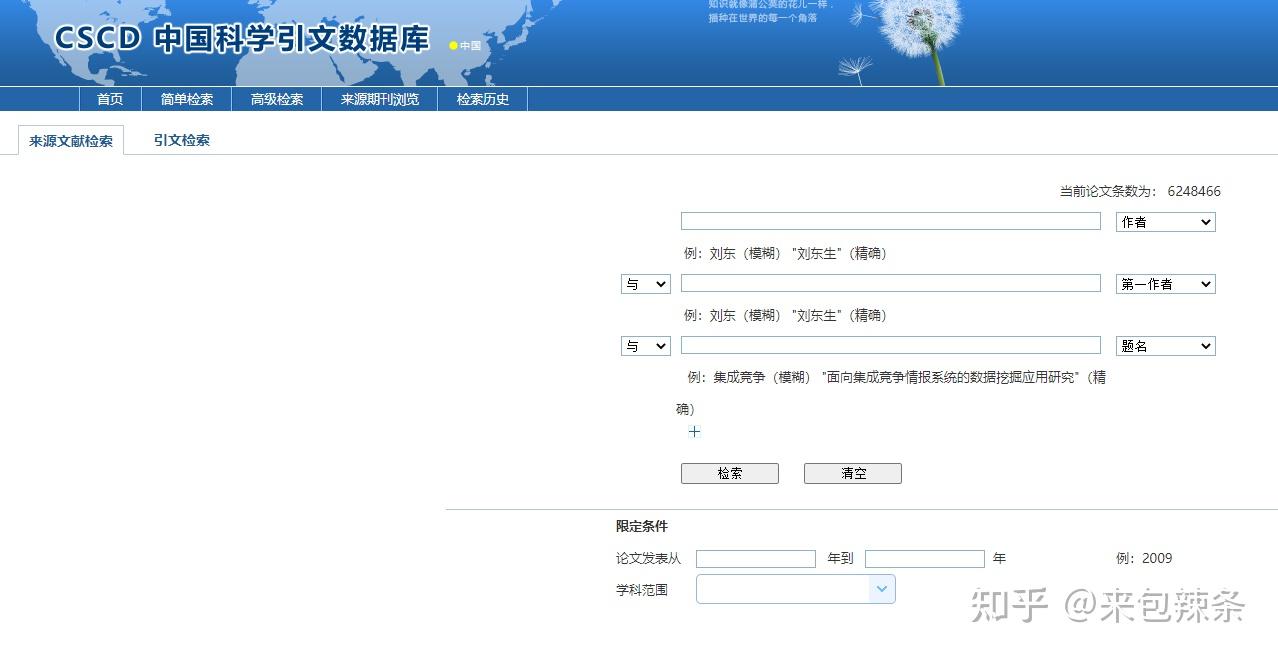
Task: Switch to the 引文检索 tab
Action: [x=181, y=140]
